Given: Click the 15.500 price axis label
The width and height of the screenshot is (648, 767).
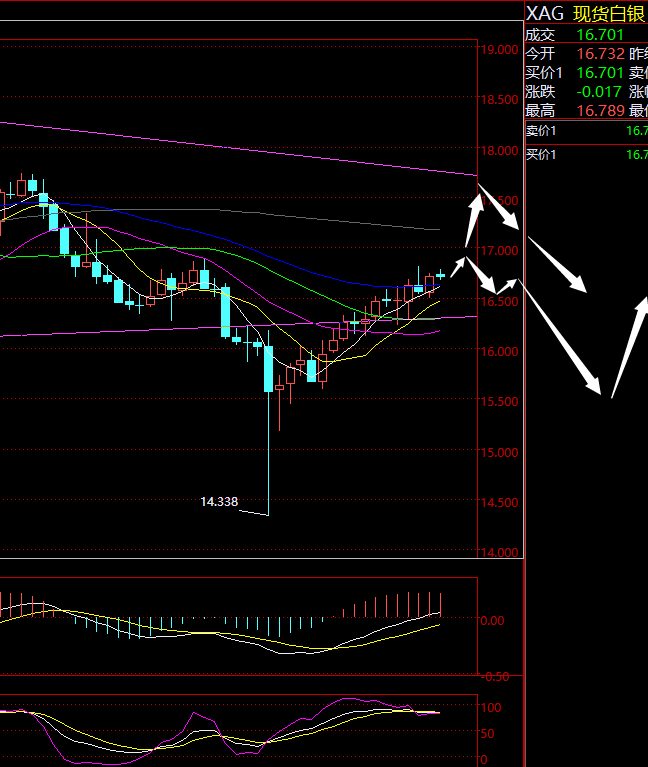Looking at the screenshot, I should 499,402.
